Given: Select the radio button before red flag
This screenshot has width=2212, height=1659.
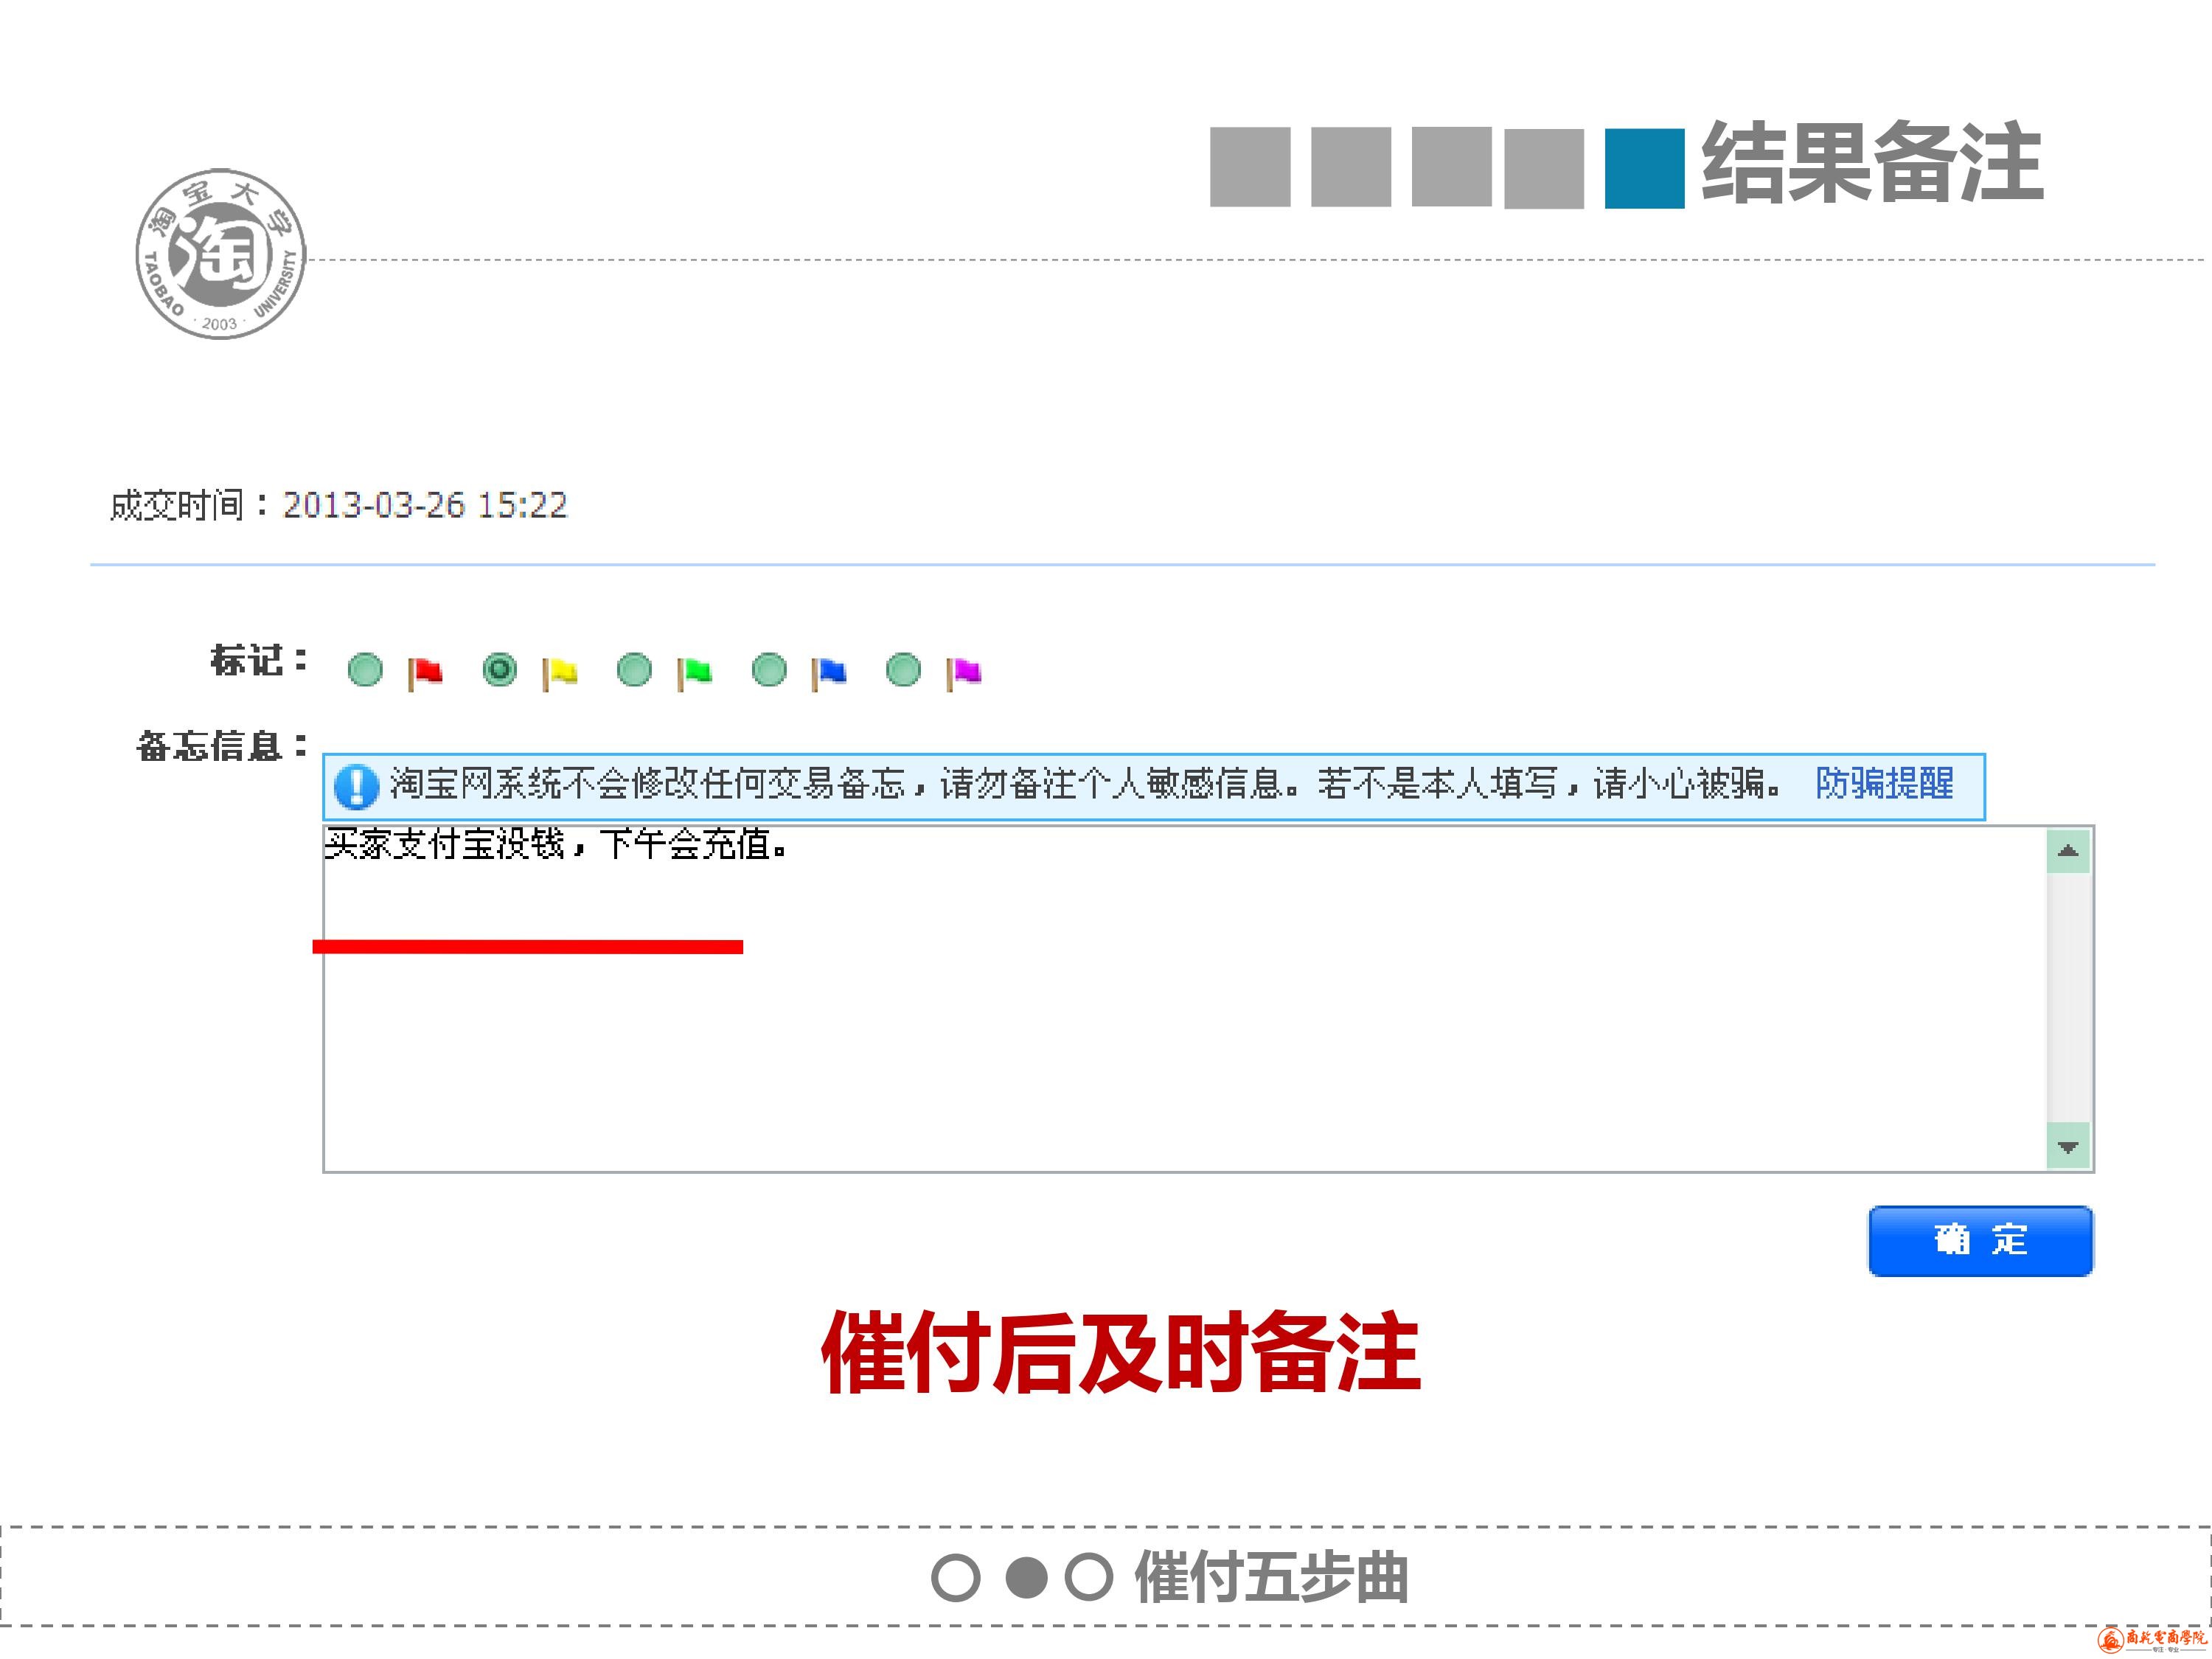Looking at the screenshot, I should [x=365, y=670].
